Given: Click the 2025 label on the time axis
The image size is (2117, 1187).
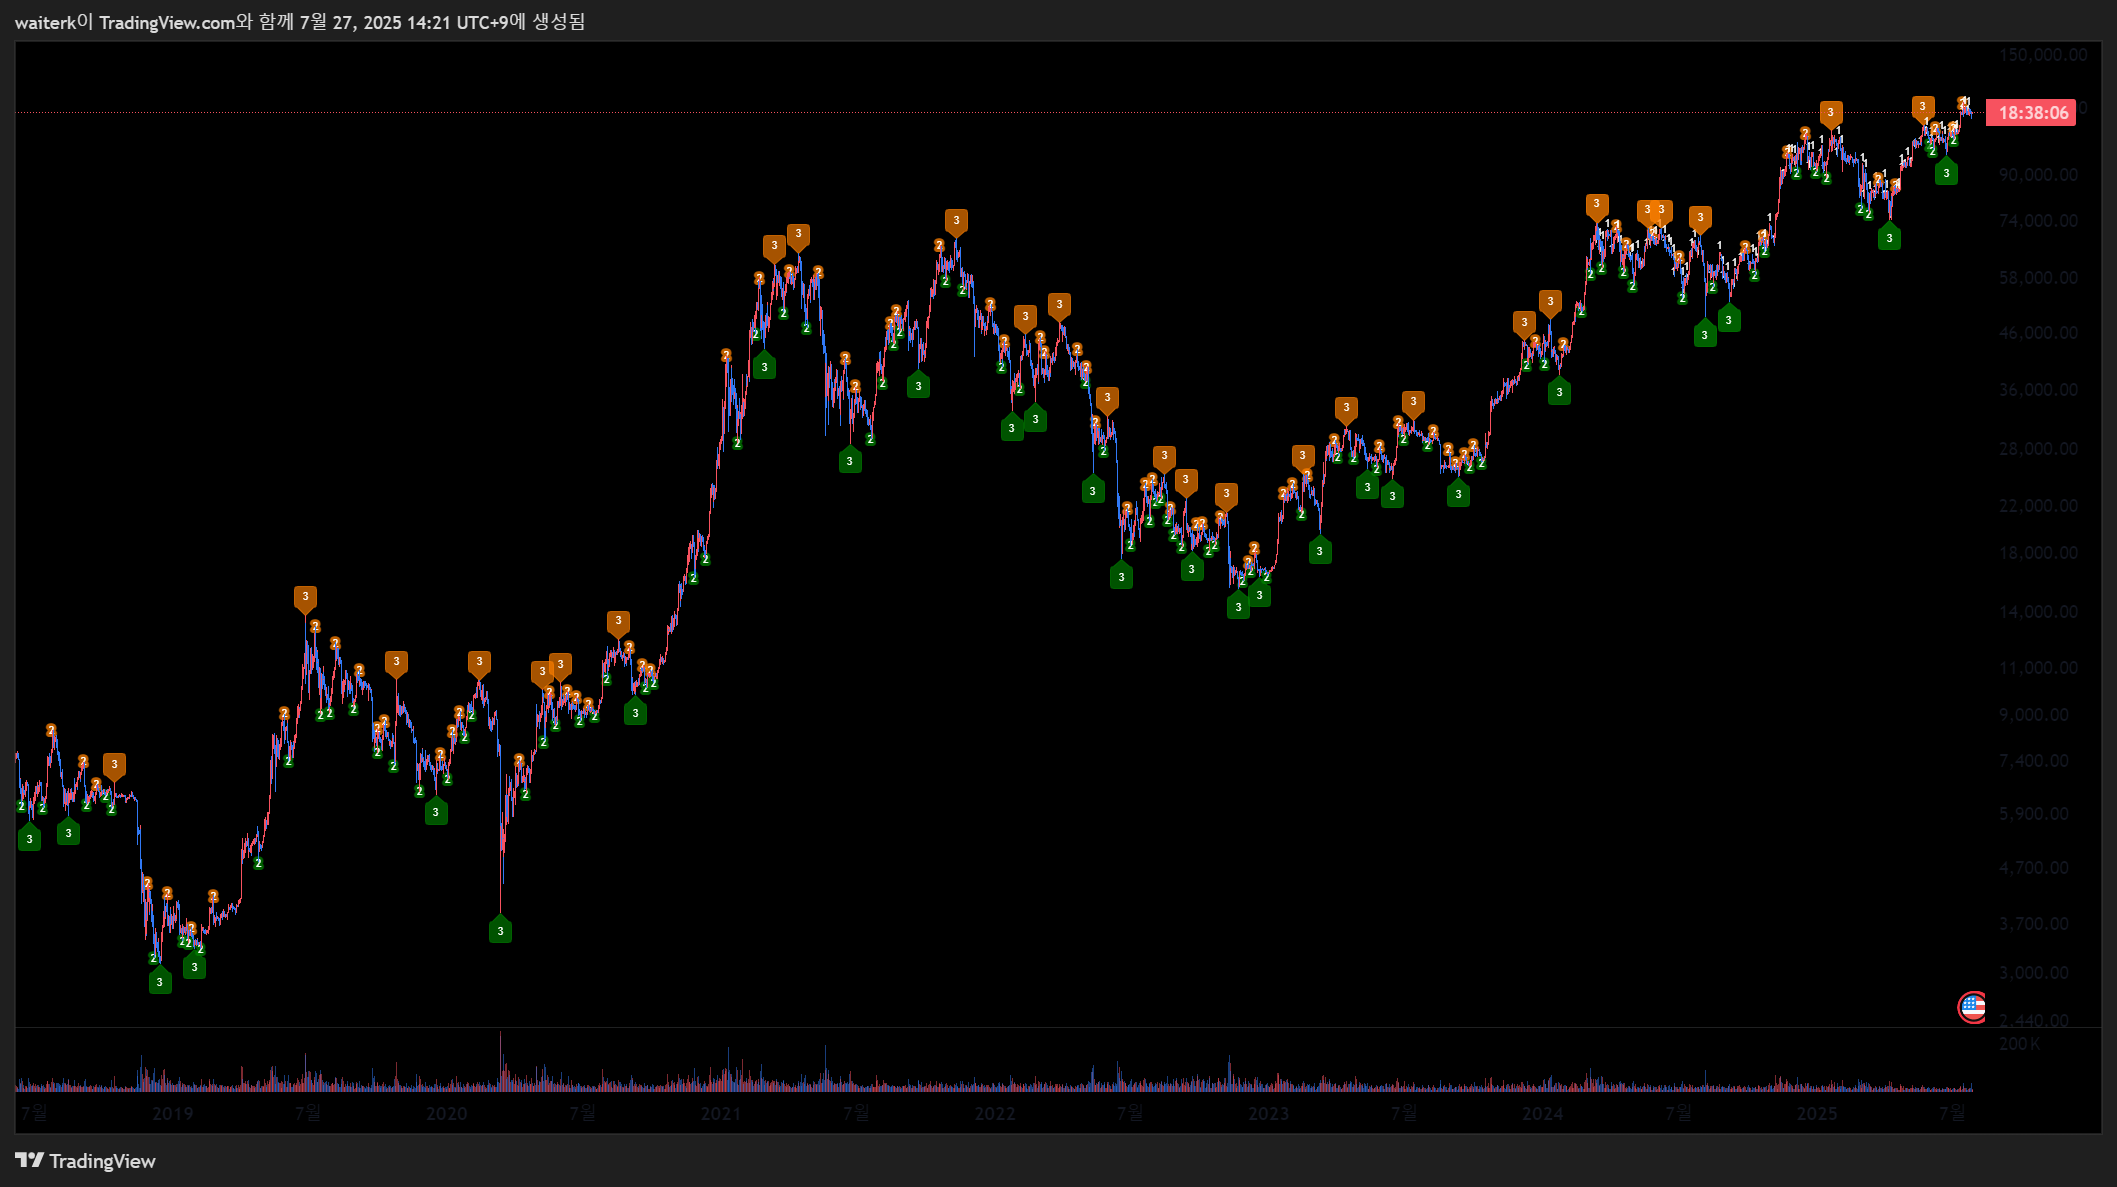Looking at the screenshot, I should pos(1817,1114).
